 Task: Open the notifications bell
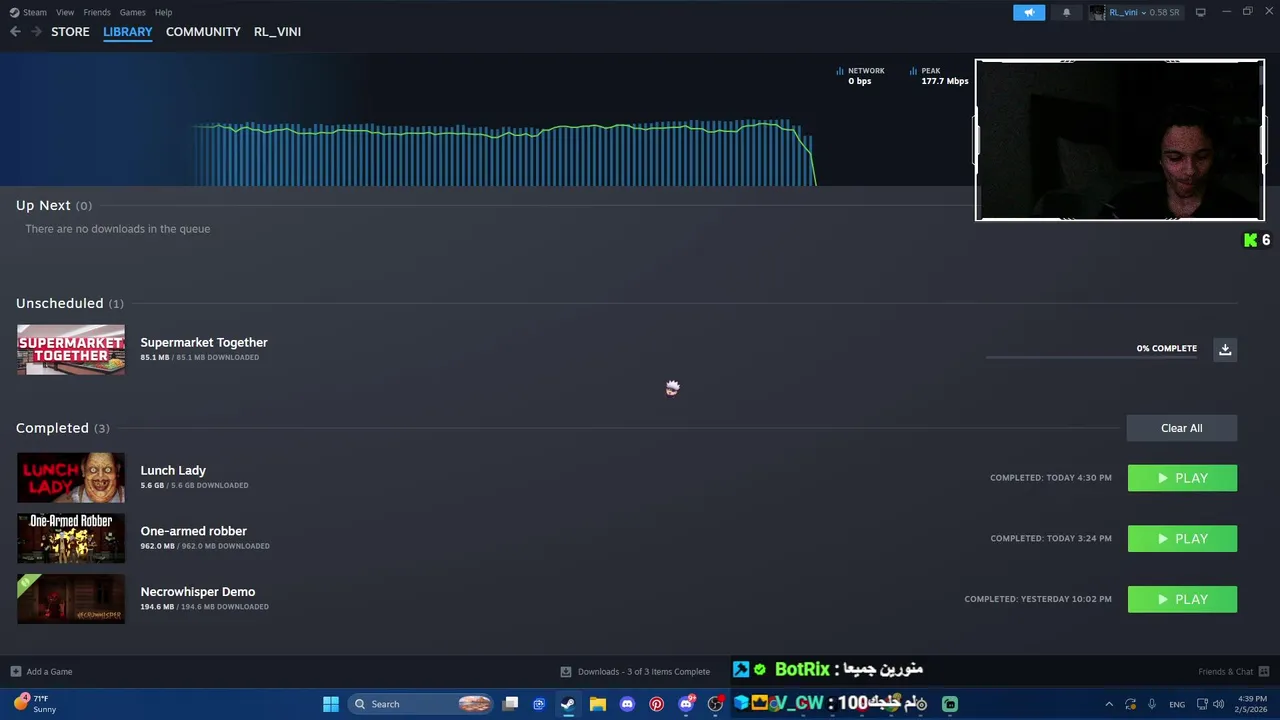[1066, 12]
